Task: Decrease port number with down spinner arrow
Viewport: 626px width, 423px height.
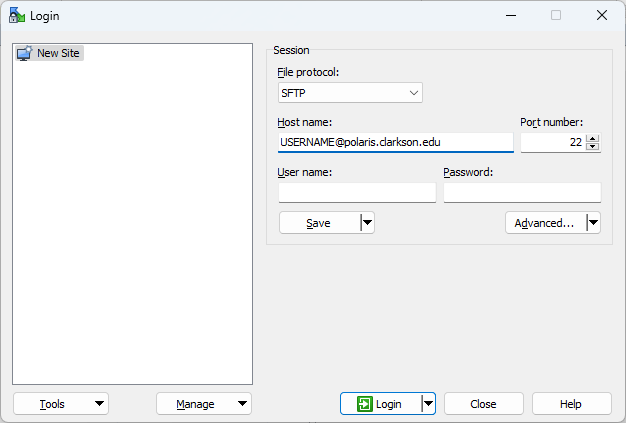Action: pos(593,147)
